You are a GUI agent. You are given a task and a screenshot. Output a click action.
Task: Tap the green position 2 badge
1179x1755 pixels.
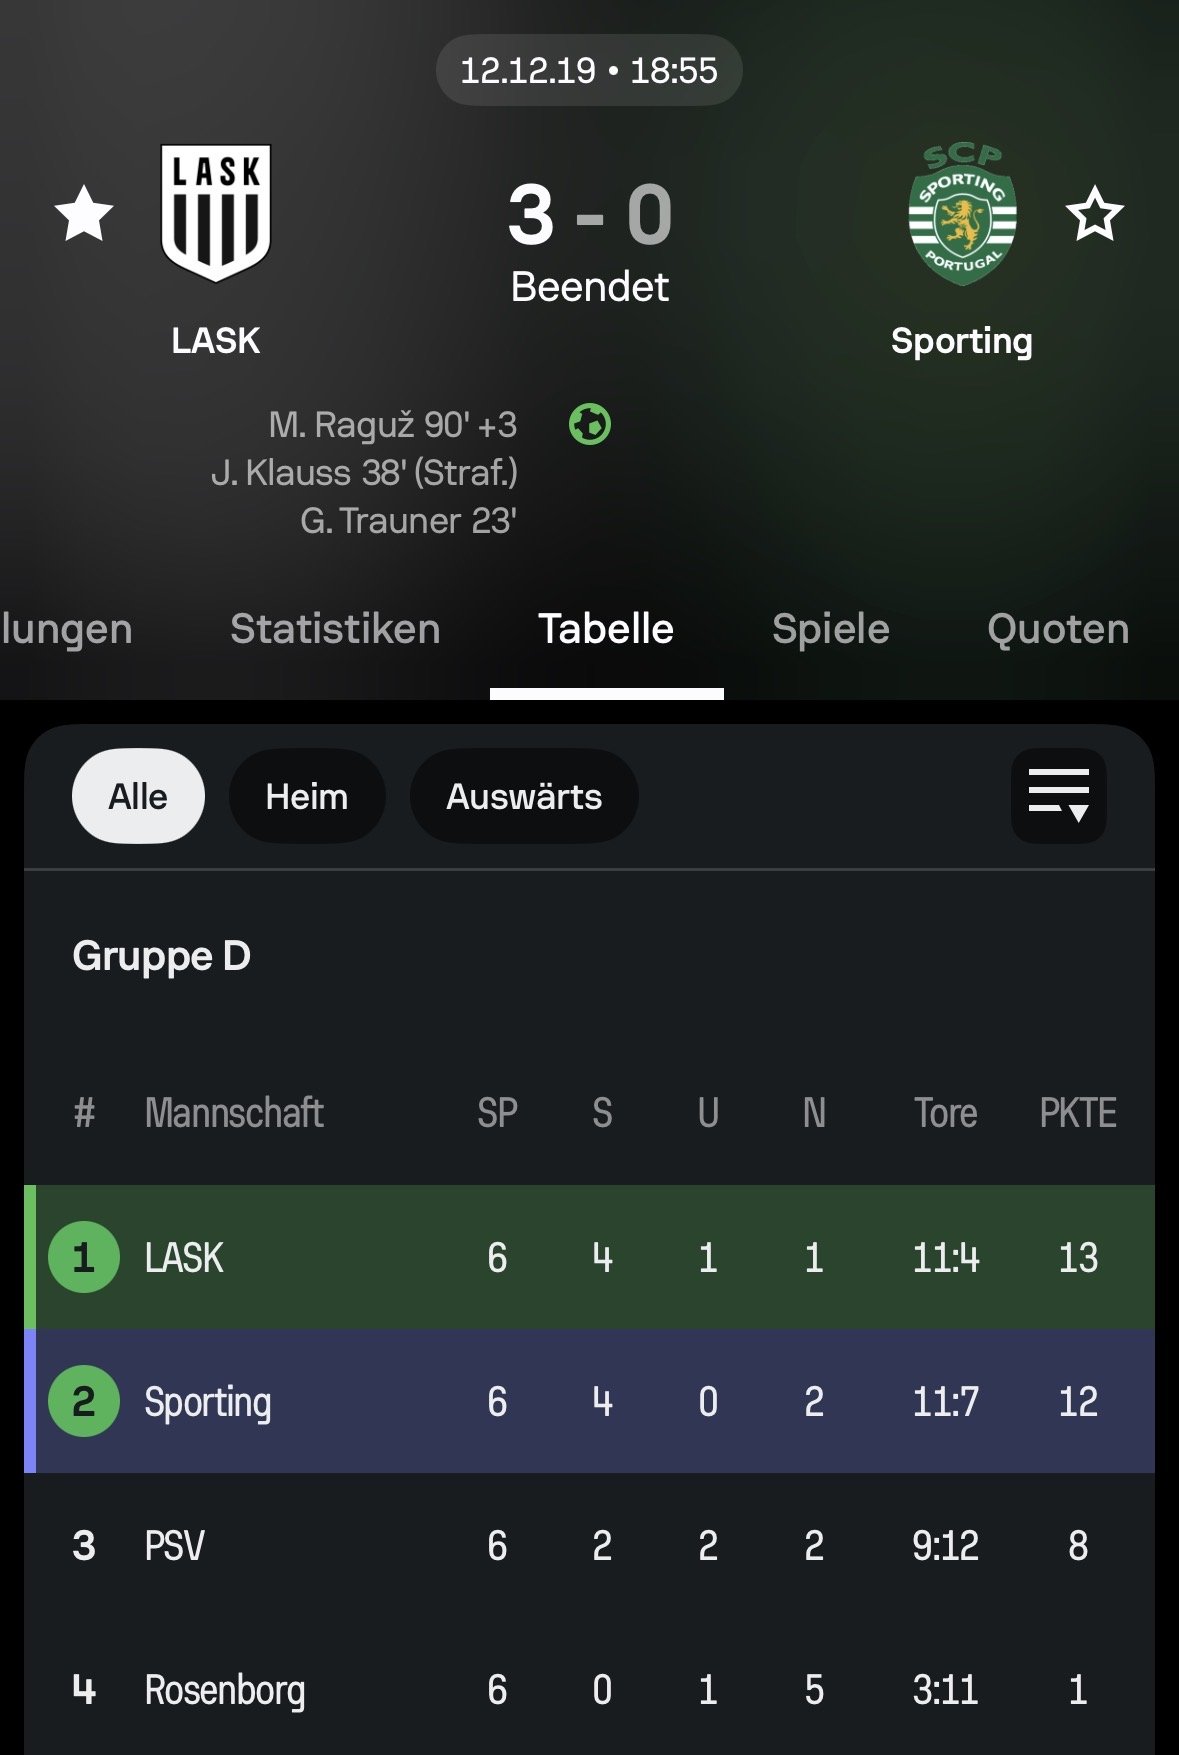coord(84,1401)
